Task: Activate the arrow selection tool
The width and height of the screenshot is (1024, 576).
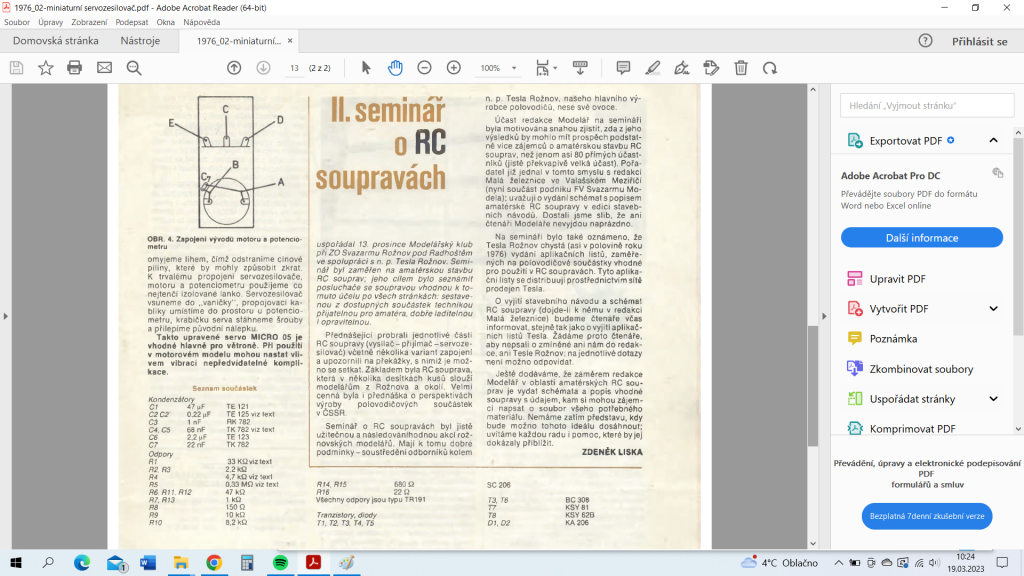Action: pos(366,68)
